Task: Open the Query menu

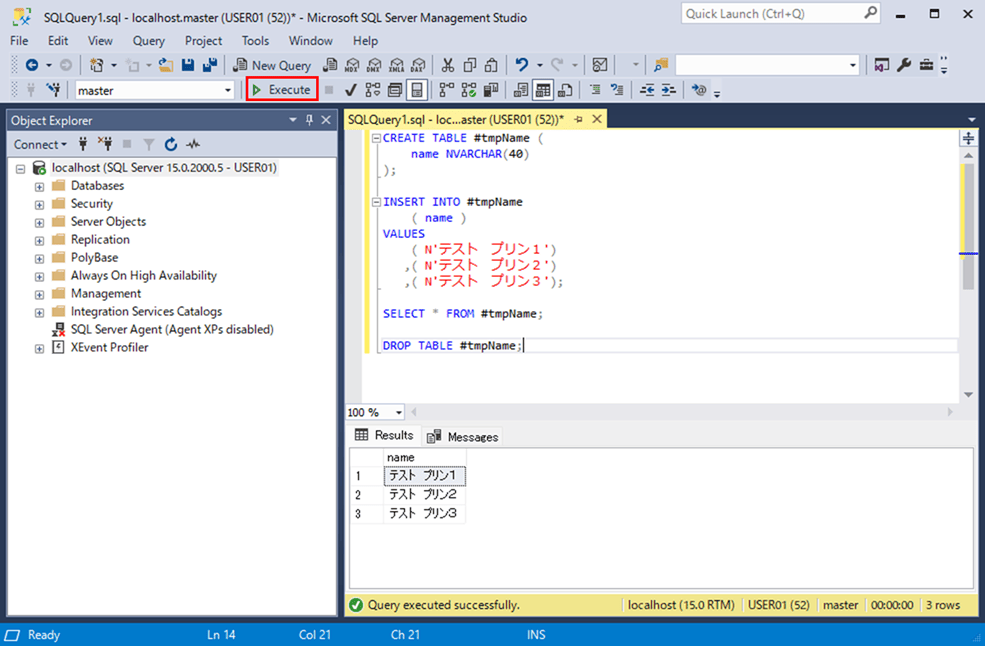Action: tap(148, 41)
